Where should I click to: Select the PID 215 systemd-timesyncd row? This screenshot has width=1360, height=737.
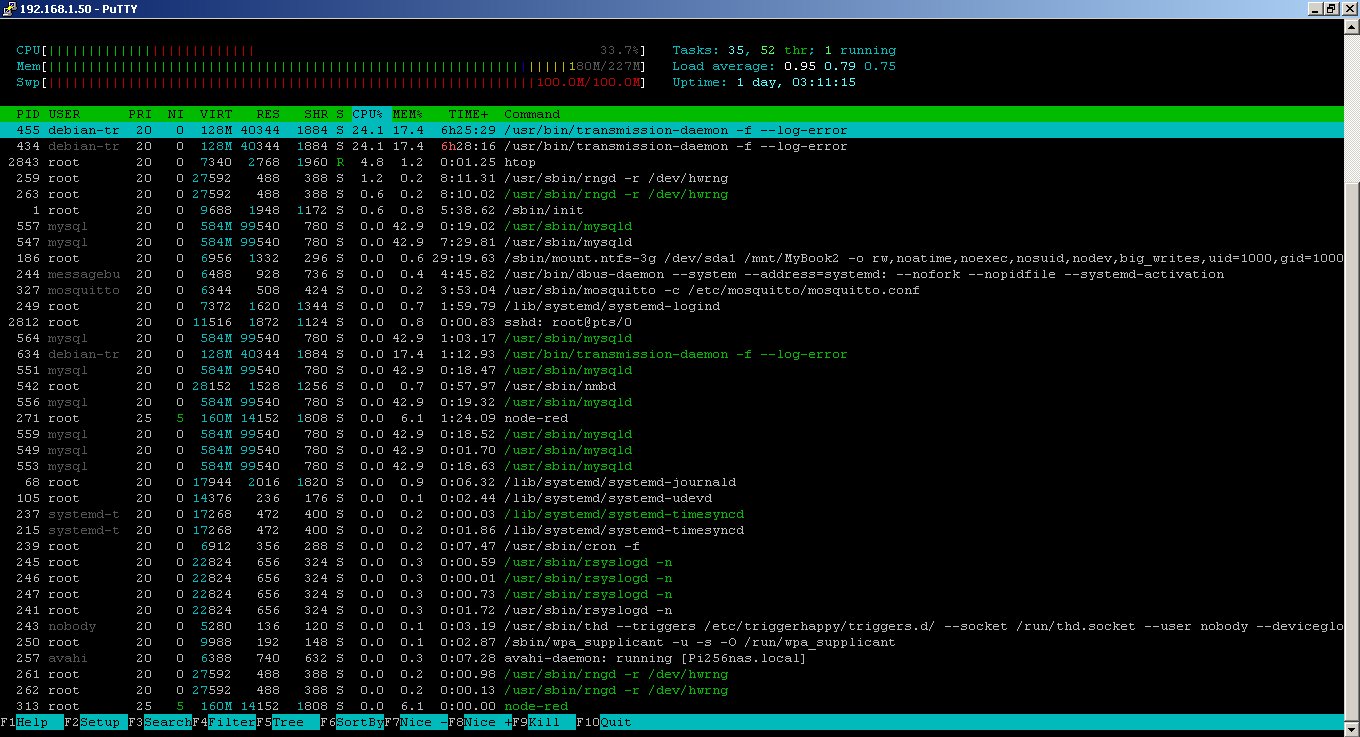pyautogui.click(x=672, y=530)
